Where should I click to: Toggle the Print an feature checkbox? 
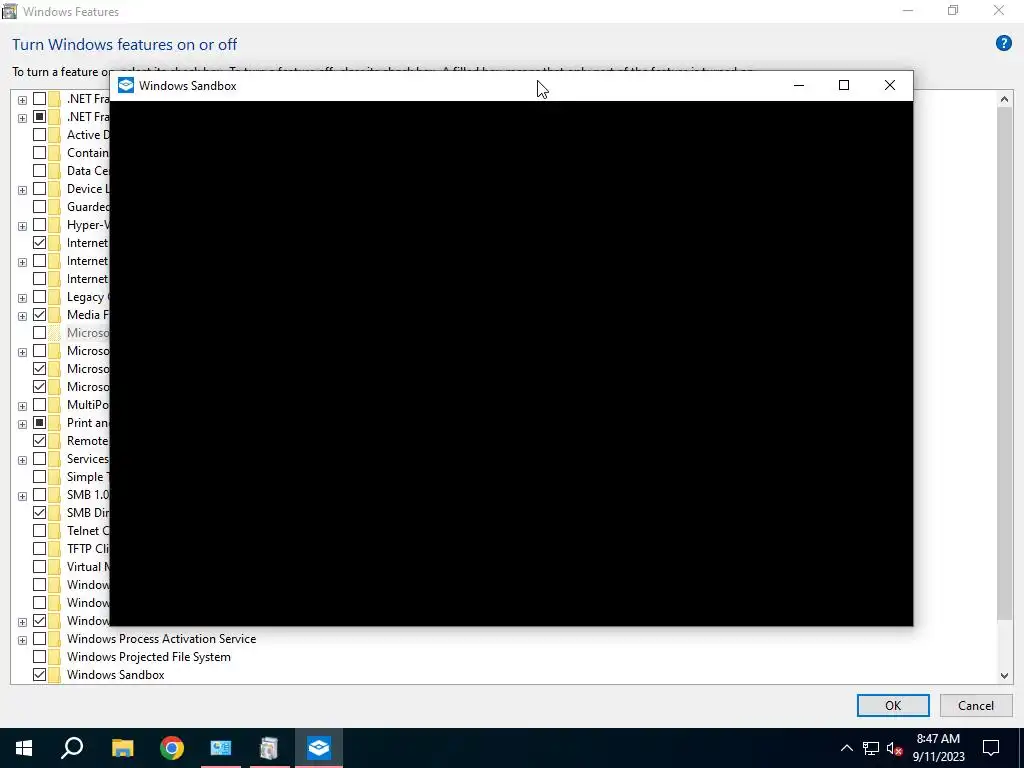[x=39, y=423]
